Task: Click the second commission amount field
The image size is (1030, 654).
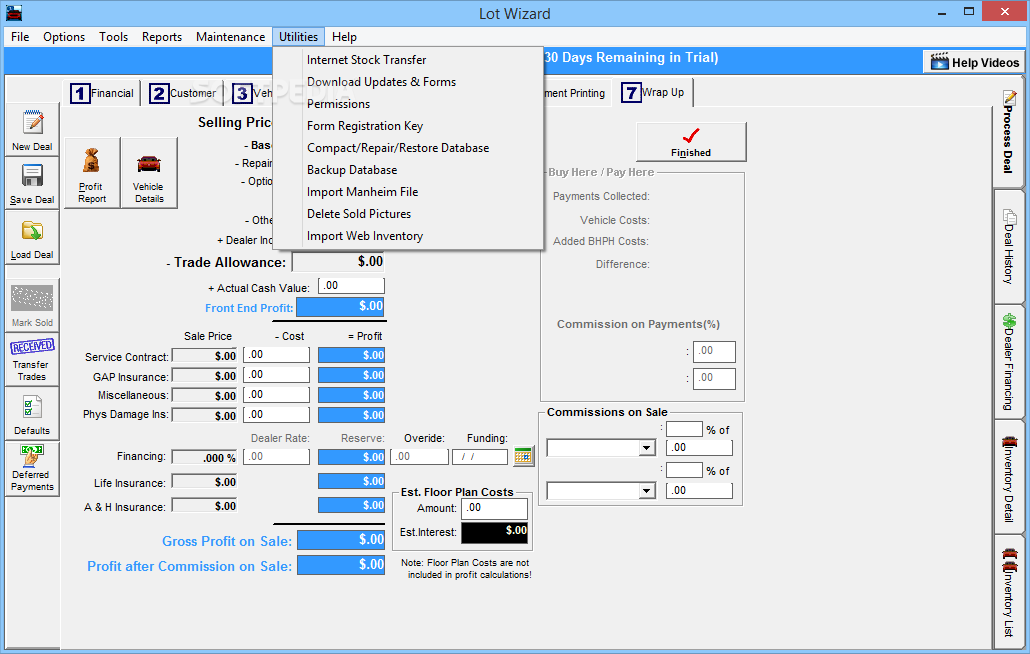Action: [x=700, y=490]
